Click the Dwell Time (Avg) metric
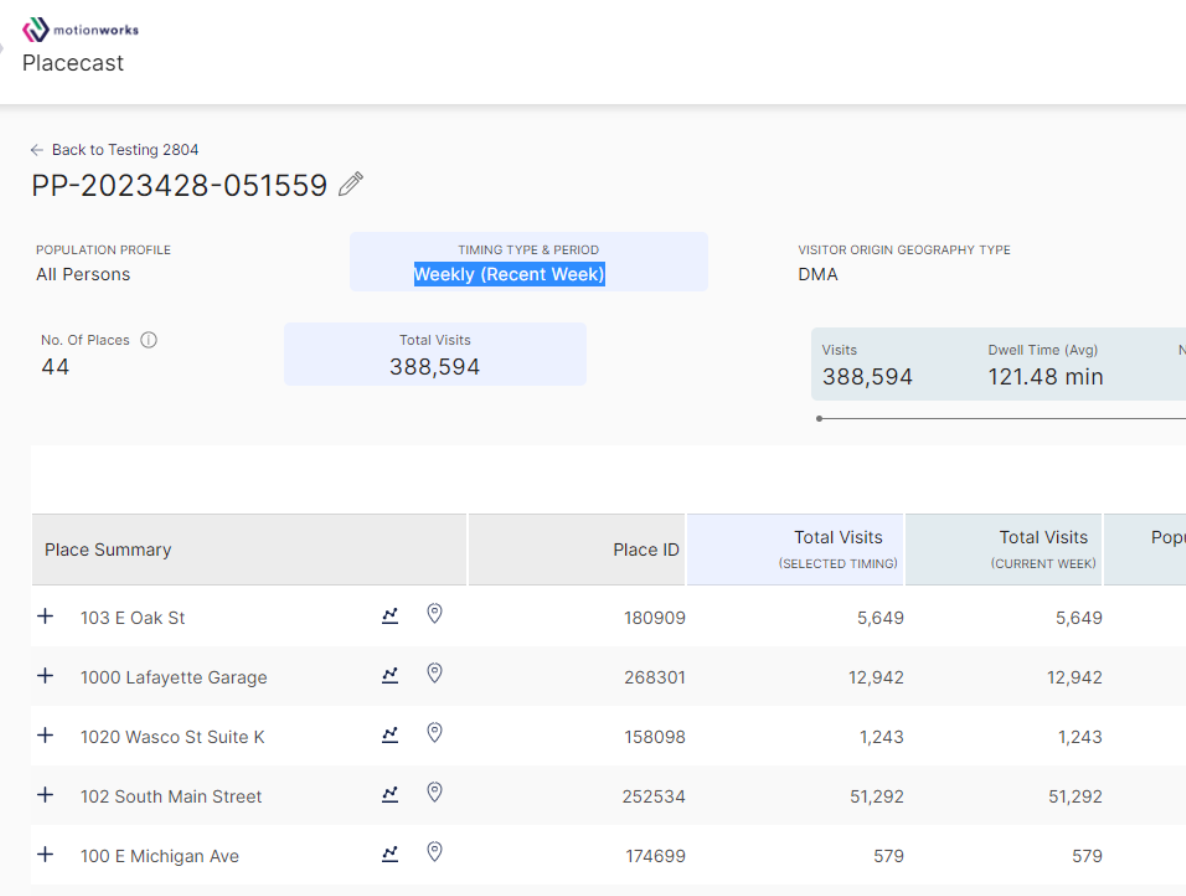The height and width of the screenshot is (896, 1186). [1045, 366]
